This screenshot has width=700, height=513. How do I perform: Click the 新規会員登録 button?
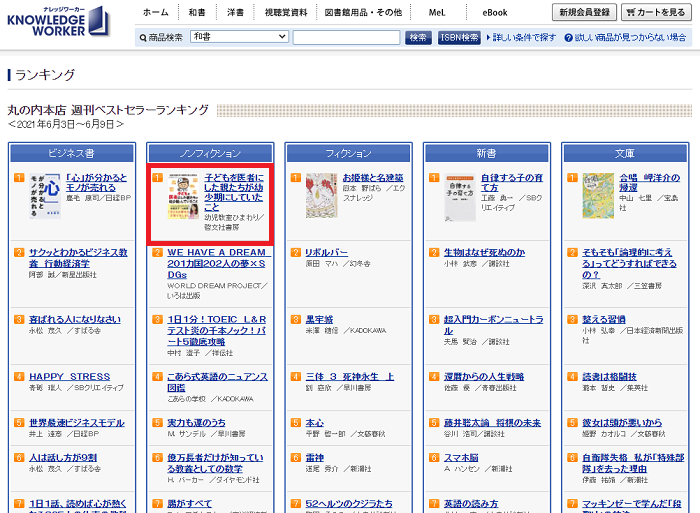point(584,12)
